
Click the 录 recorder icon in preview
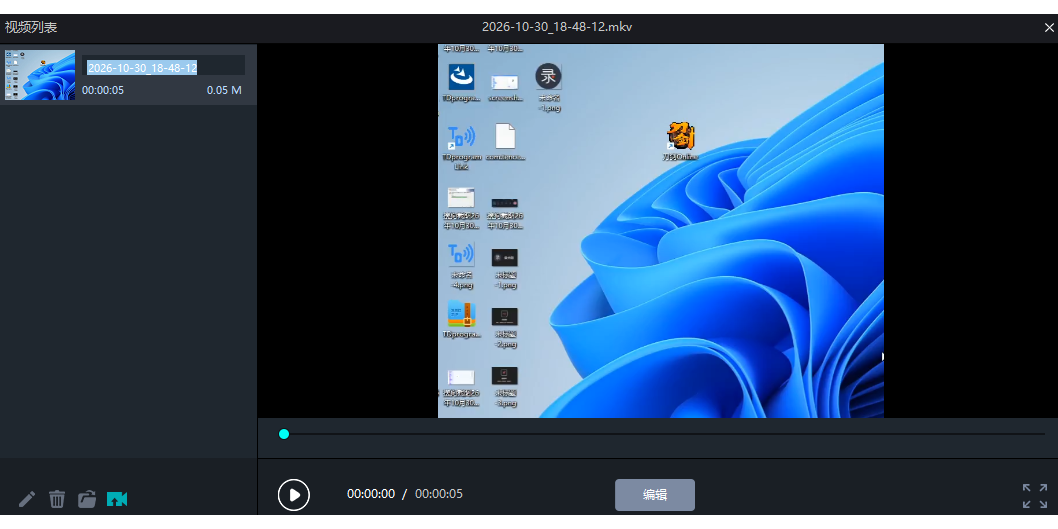click(x=549, y=76)
